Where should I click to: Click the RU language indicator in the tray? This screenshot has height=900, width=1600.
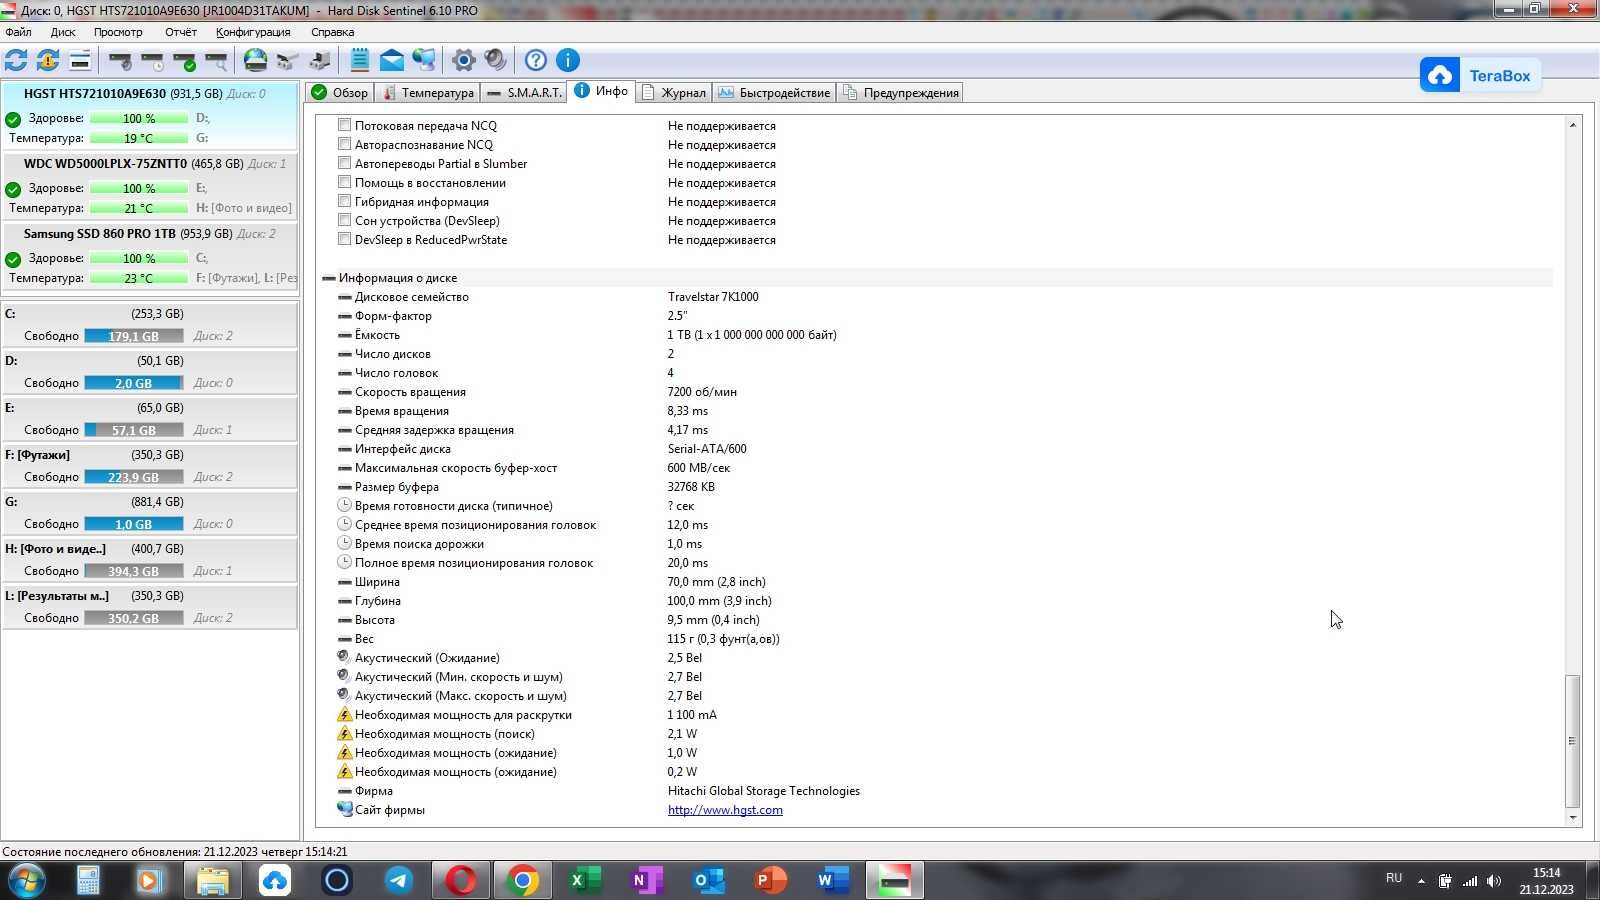[x=1394, y=878]
